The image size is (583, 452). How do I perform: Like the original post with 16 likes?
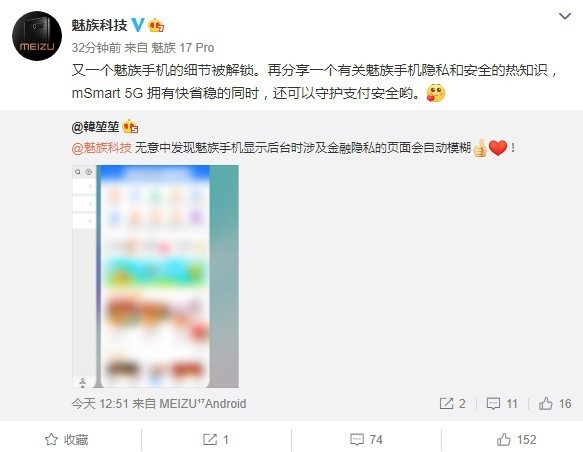point(555,404)
